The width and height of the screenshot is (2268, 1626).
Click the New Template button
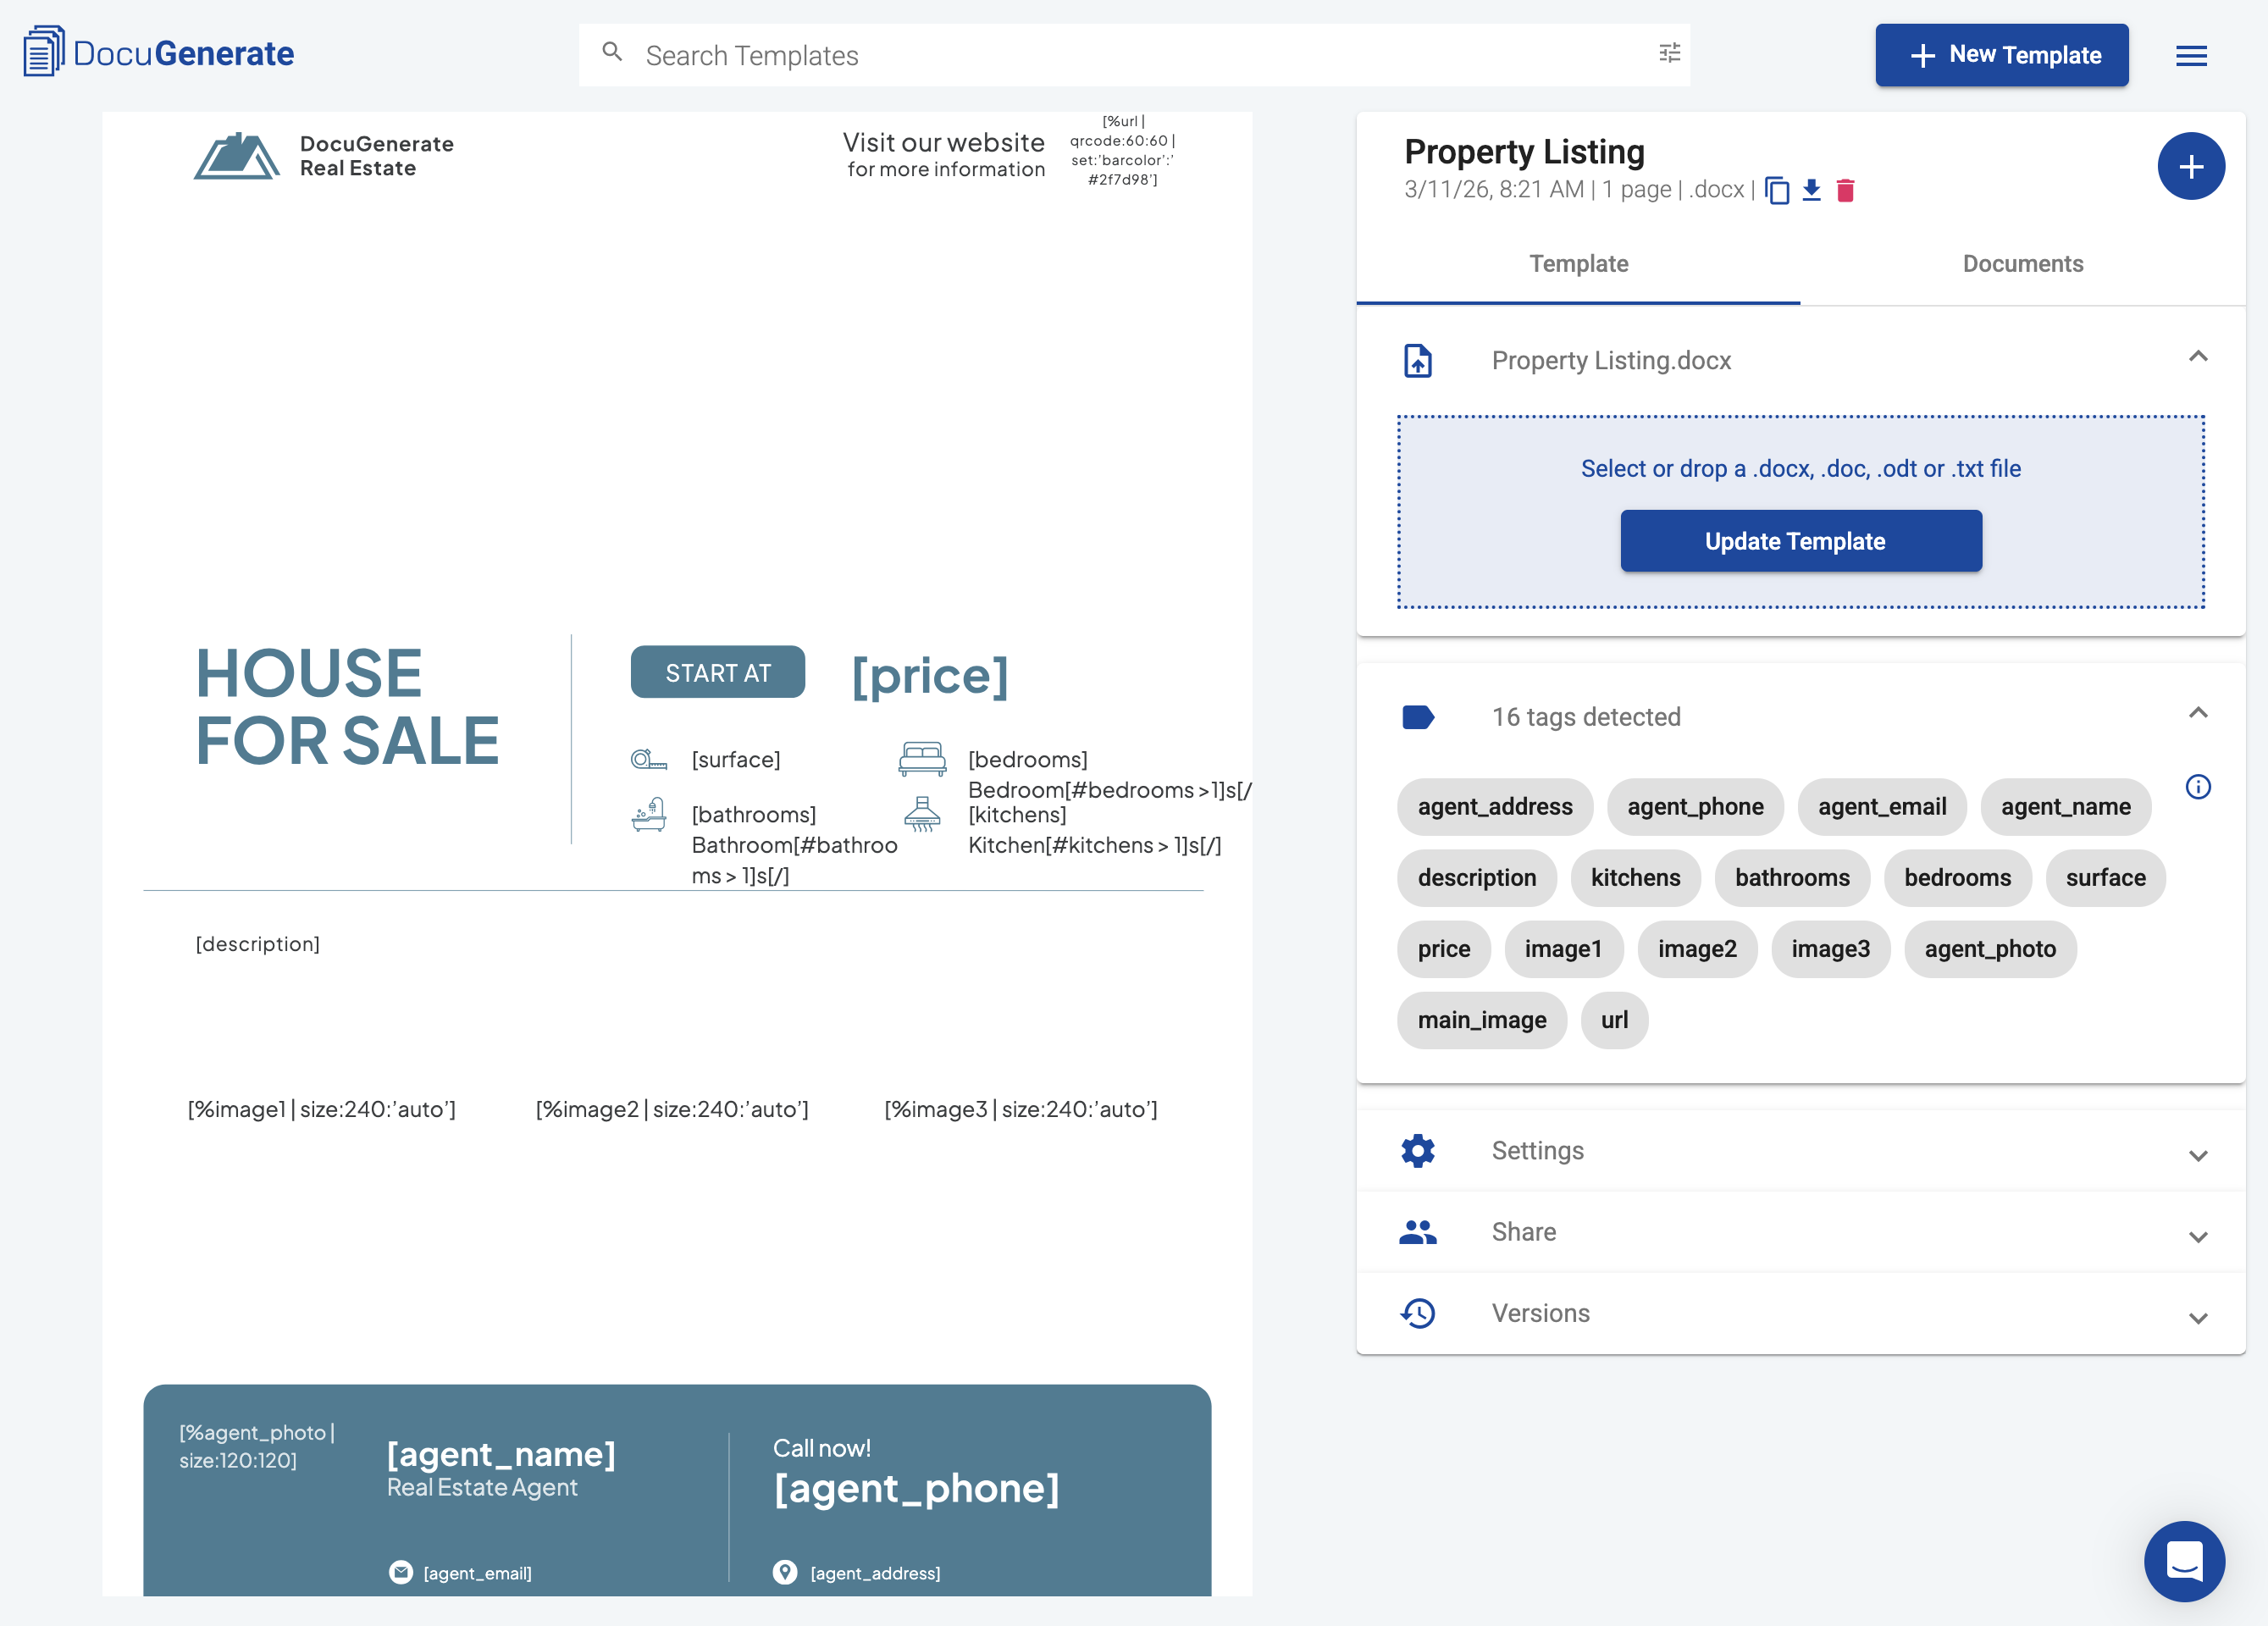pyautogui.click(x=2001, y=55)
